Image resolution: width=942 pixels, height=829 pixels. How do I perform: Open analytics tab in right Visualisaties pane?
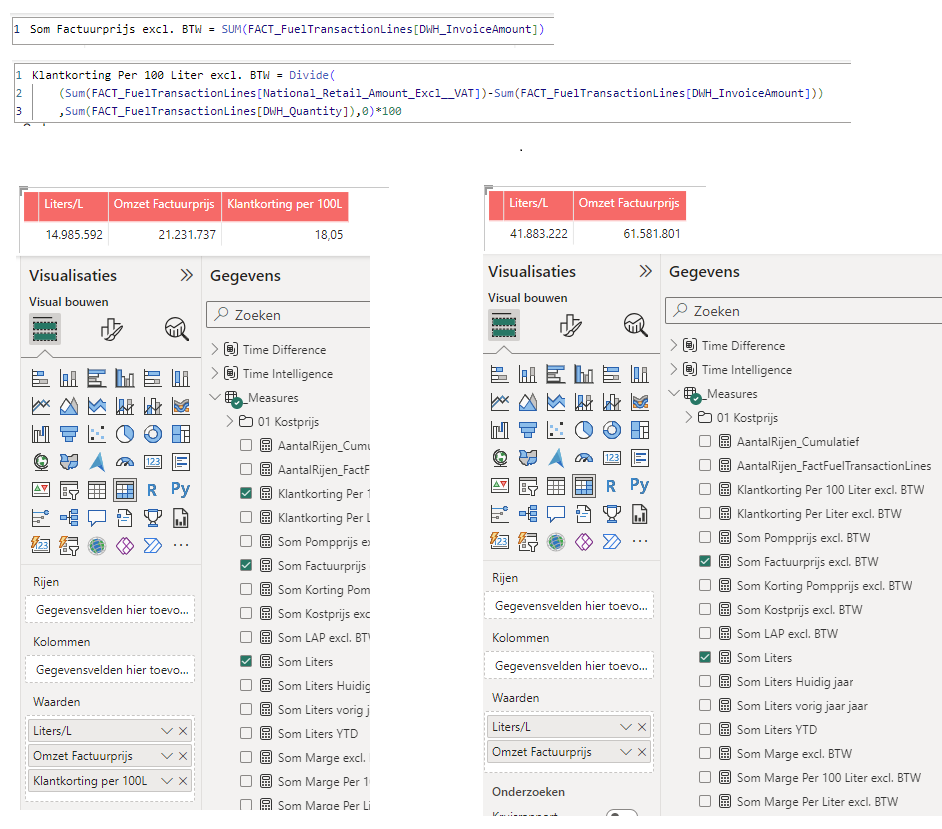point(636,325)
